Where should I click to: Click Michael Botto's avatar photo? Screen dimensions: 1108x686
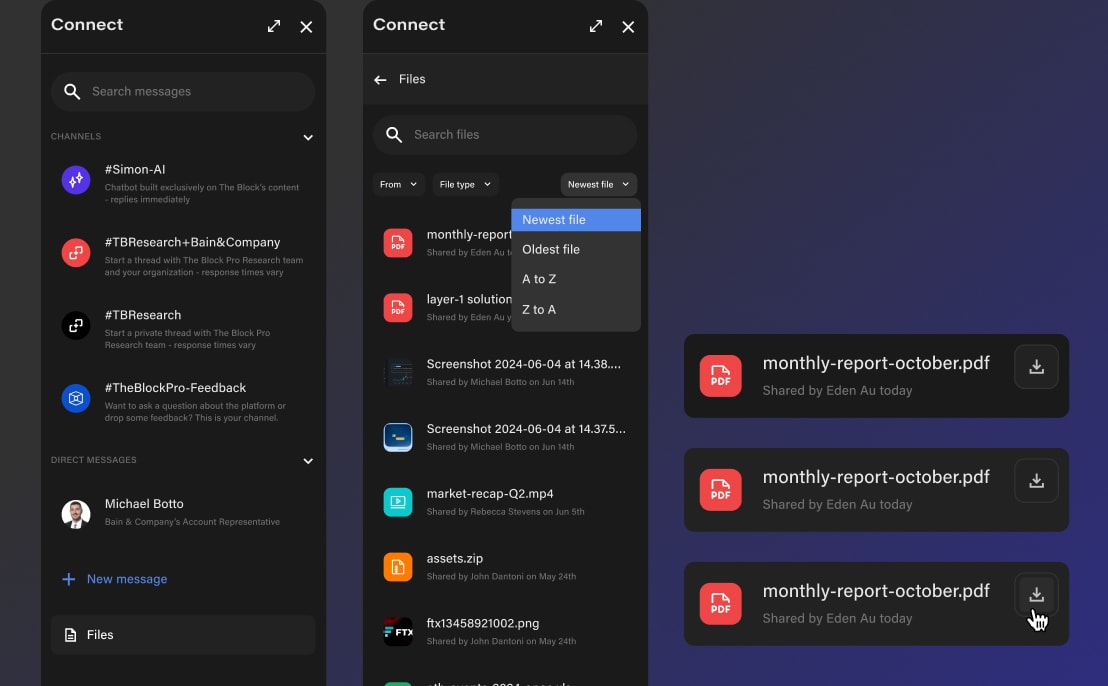(x=76, y=513)
